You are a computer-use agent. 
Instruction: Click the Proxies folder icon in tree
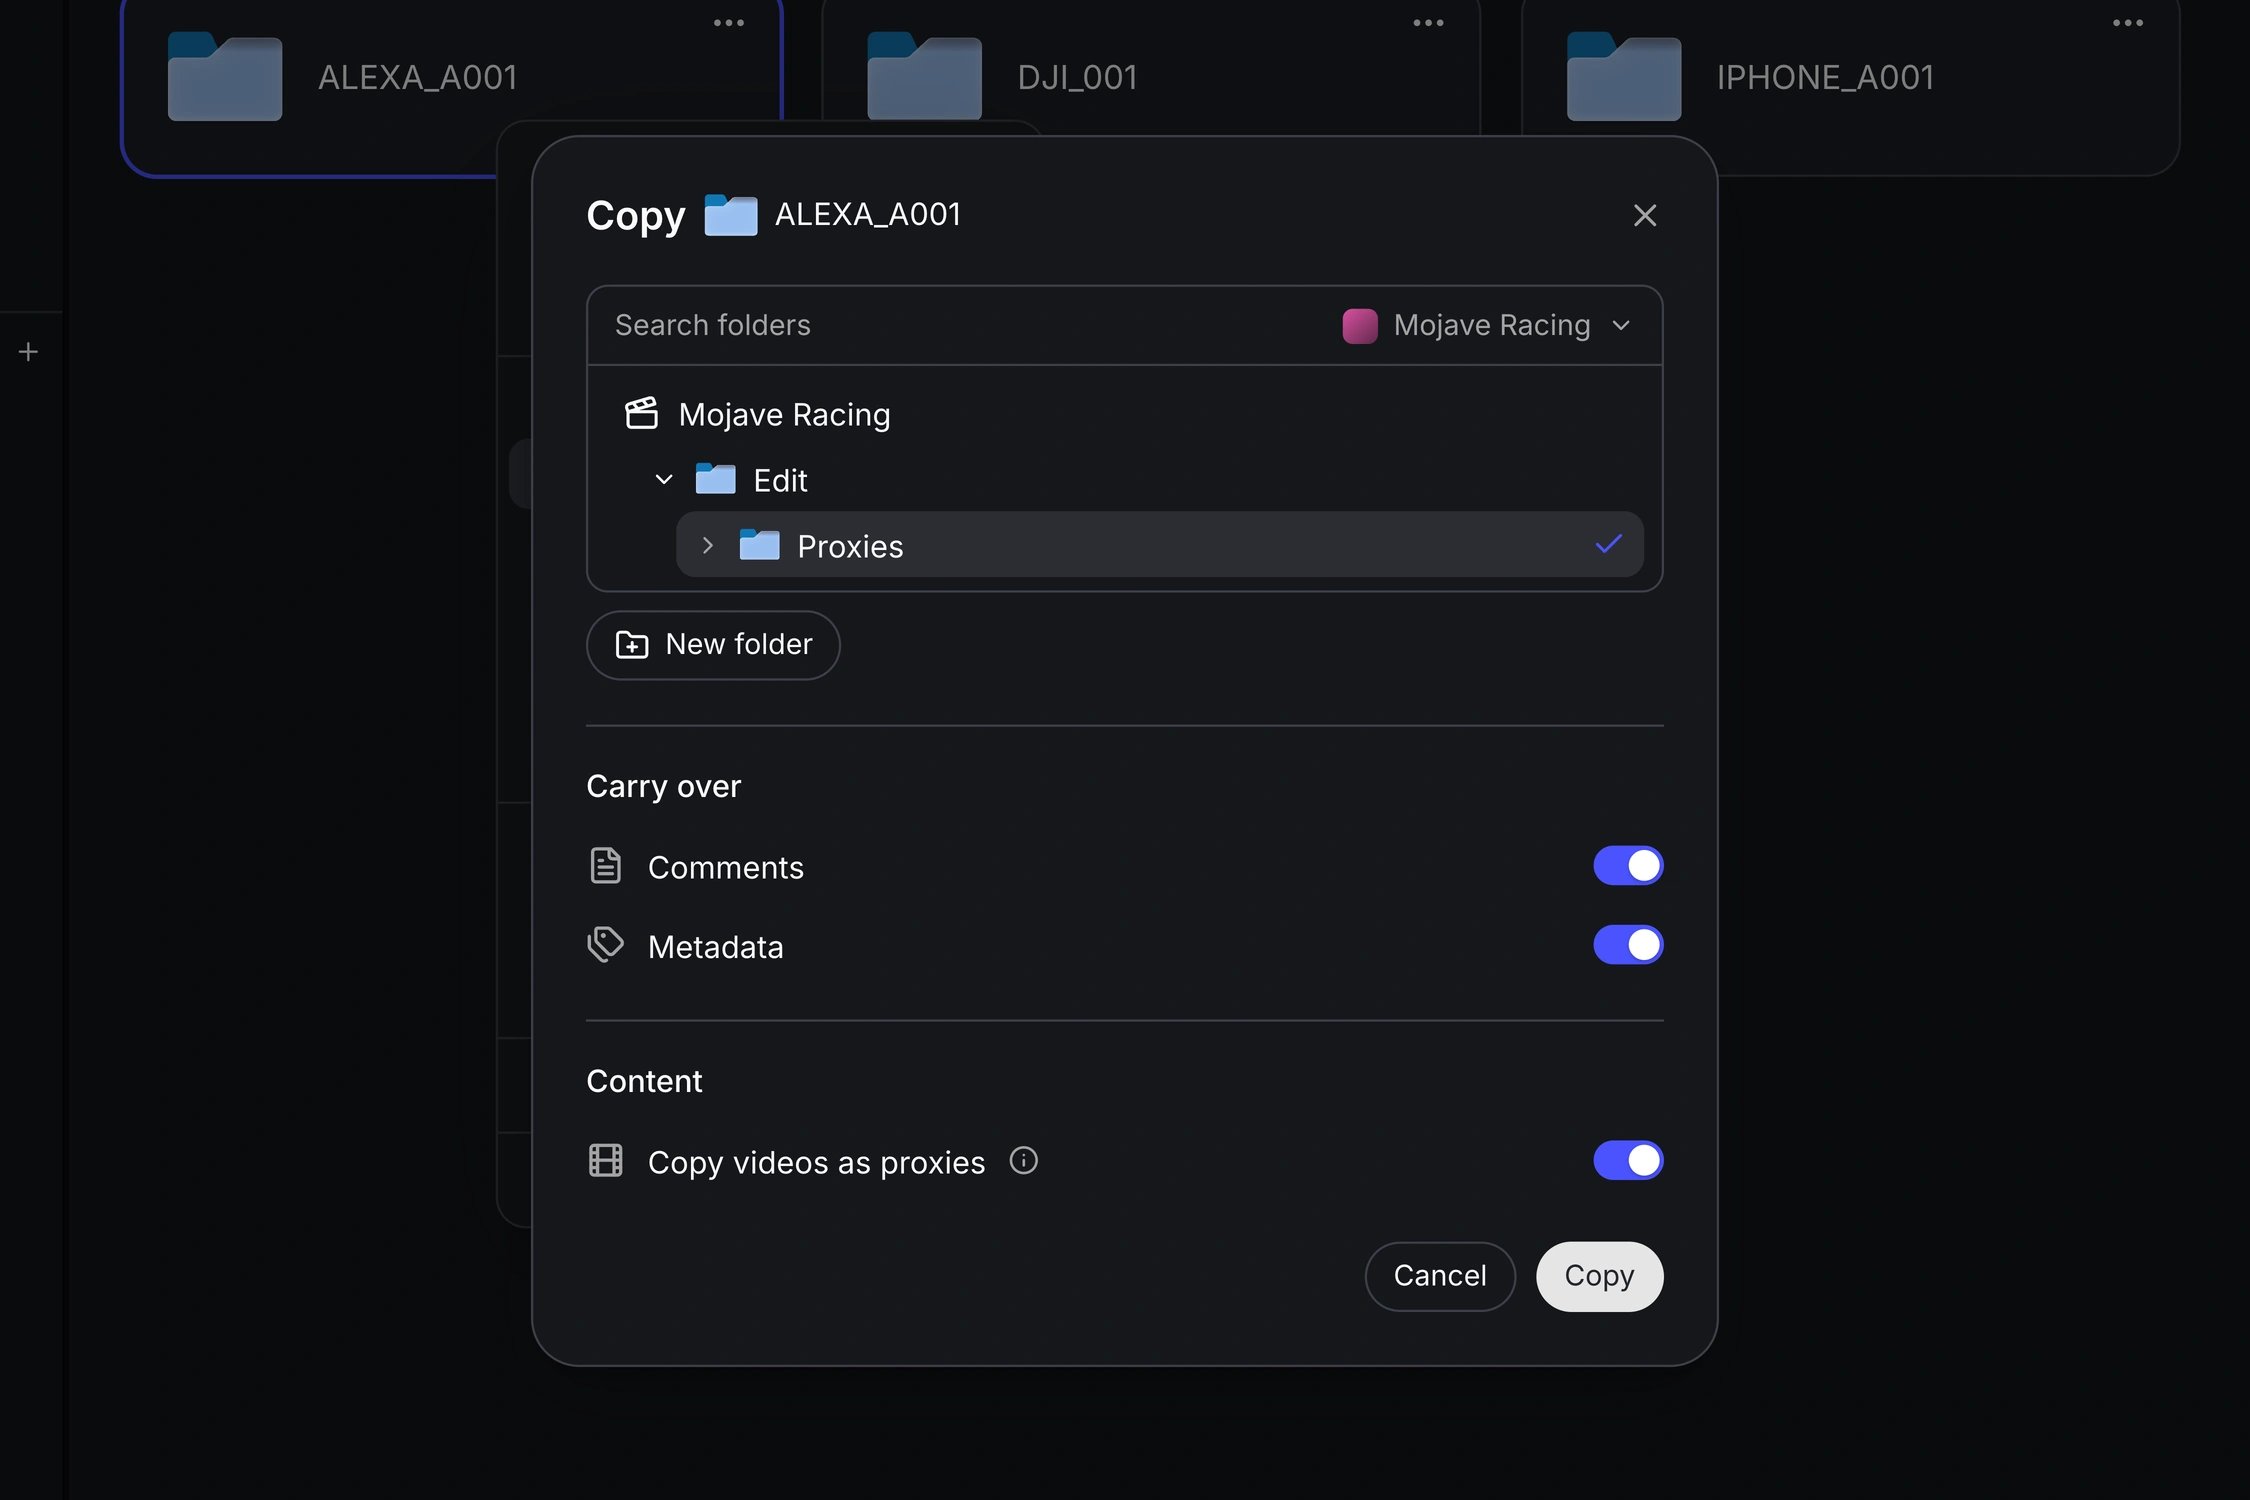[759, 545]
